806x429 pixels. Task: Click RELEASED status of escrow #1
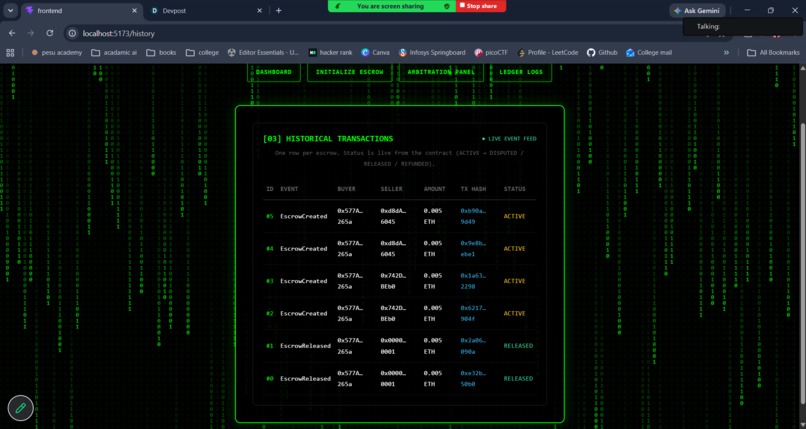518,346
